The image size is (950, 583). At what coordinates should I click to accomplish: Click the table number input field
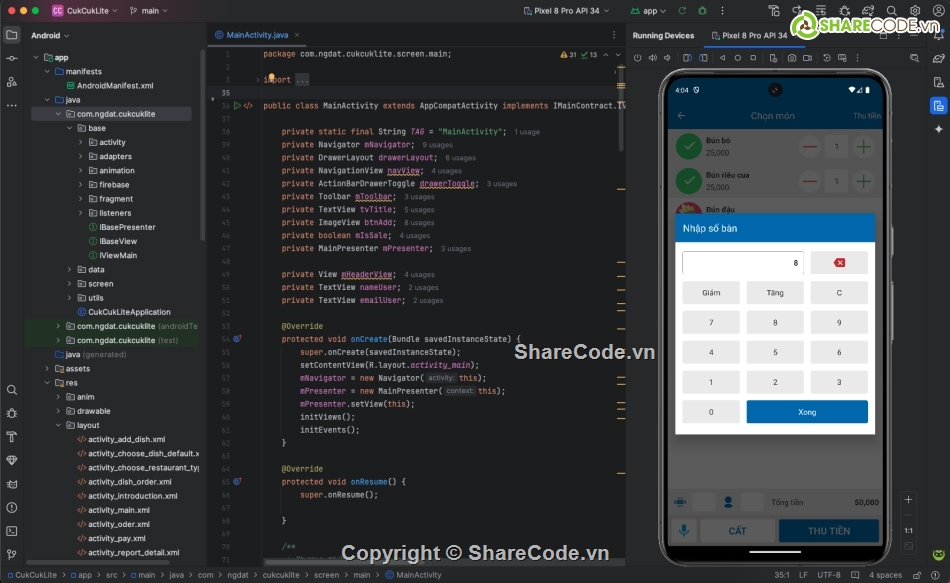pos(743,262)
